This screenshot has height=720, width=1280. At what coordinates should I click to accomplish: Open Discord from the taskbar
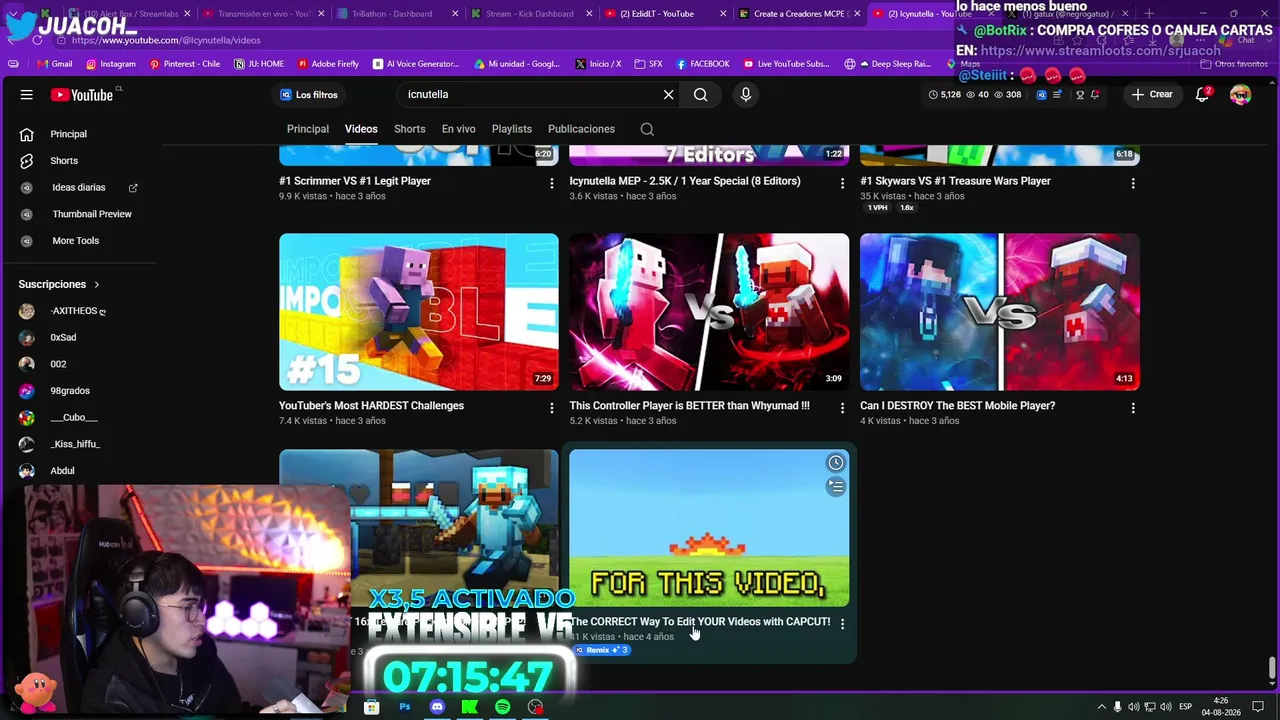coord(437,707)
